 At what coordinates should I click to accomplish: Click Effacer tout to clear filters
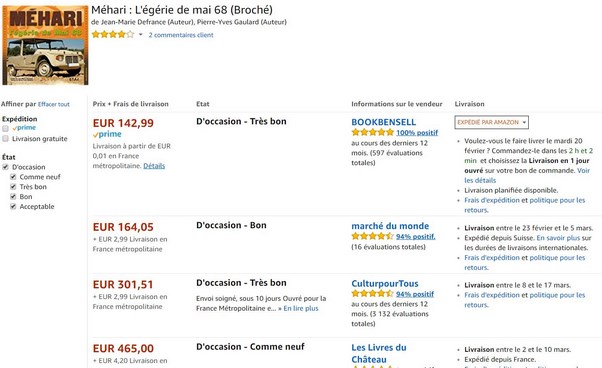[x=54, y=104]
